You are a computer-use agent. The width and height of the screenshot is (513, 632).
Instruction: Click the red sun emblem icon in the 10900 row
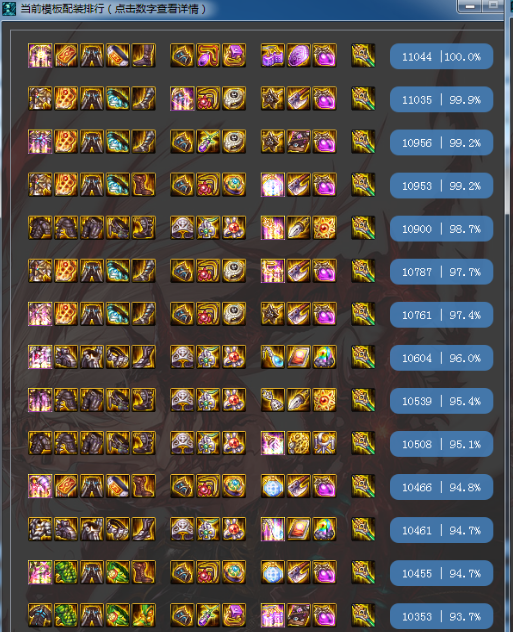tap(324, 228)
